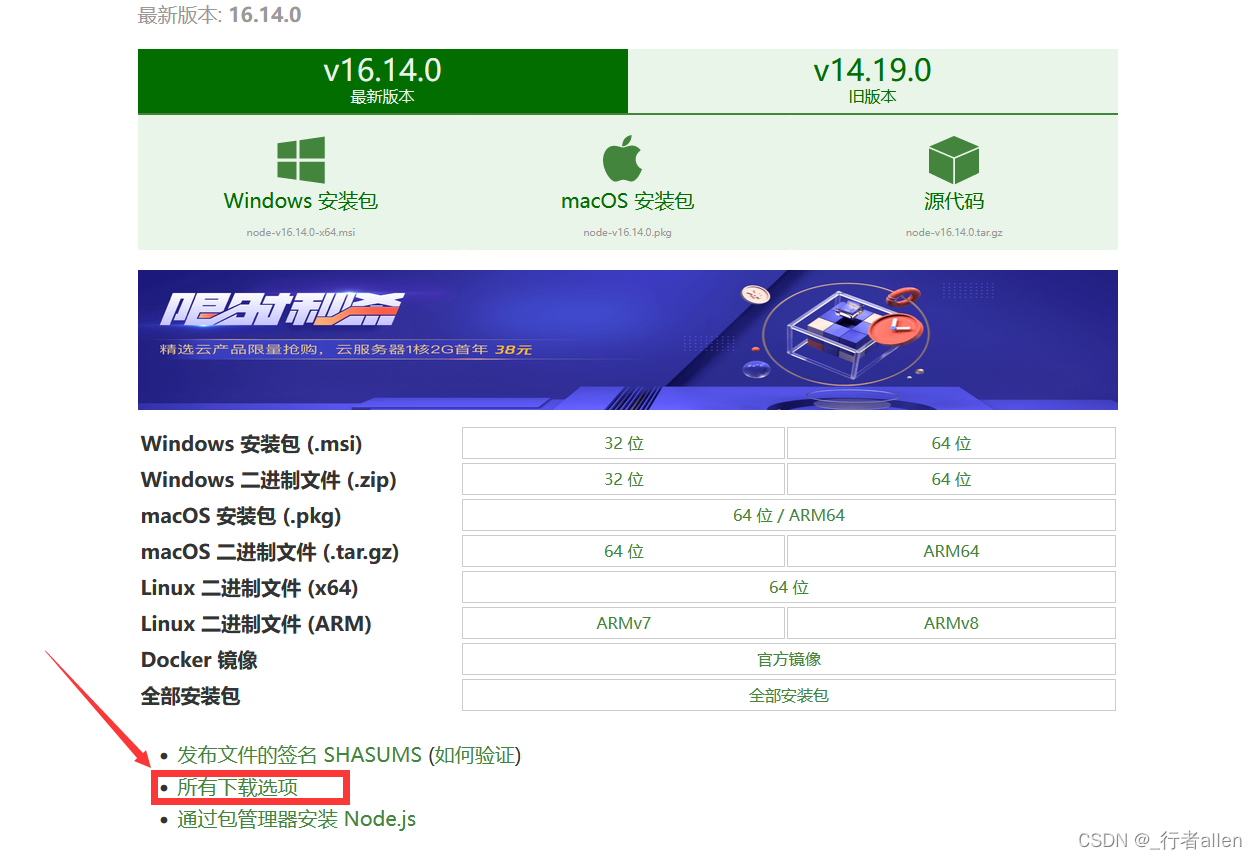Click the Linux 二进制文件 (ARM) row label
This screenshot has width=1257, height=859.
pos(256,624)
